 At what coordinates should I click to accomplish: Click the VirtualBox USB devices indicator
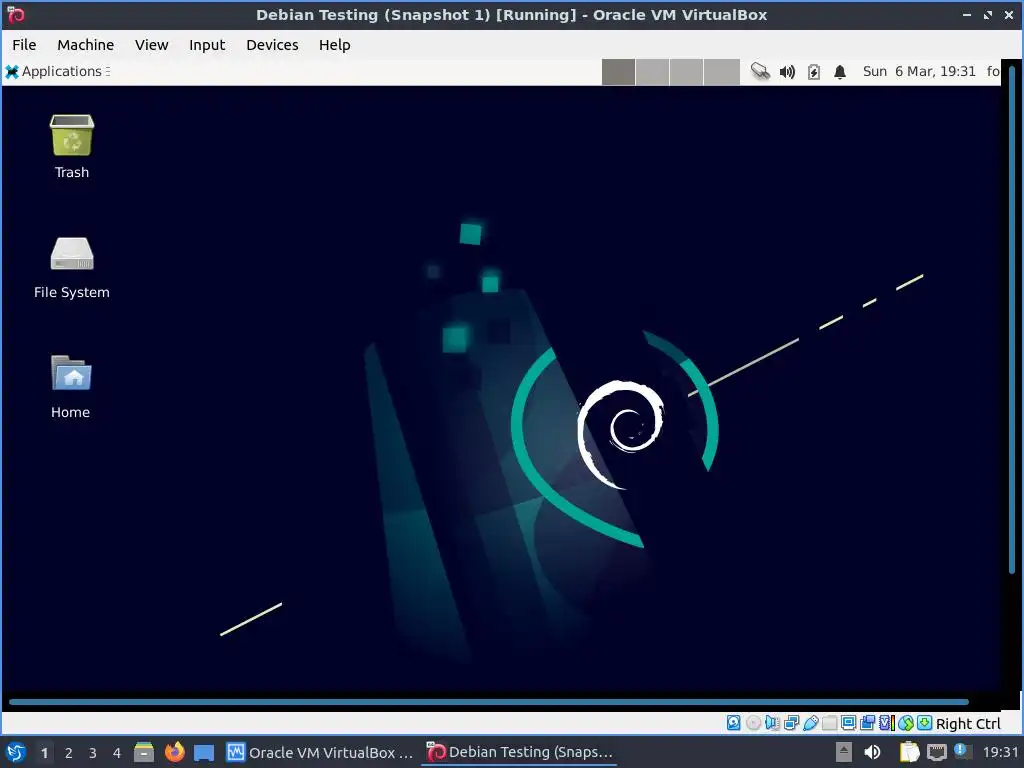(810, 723)
